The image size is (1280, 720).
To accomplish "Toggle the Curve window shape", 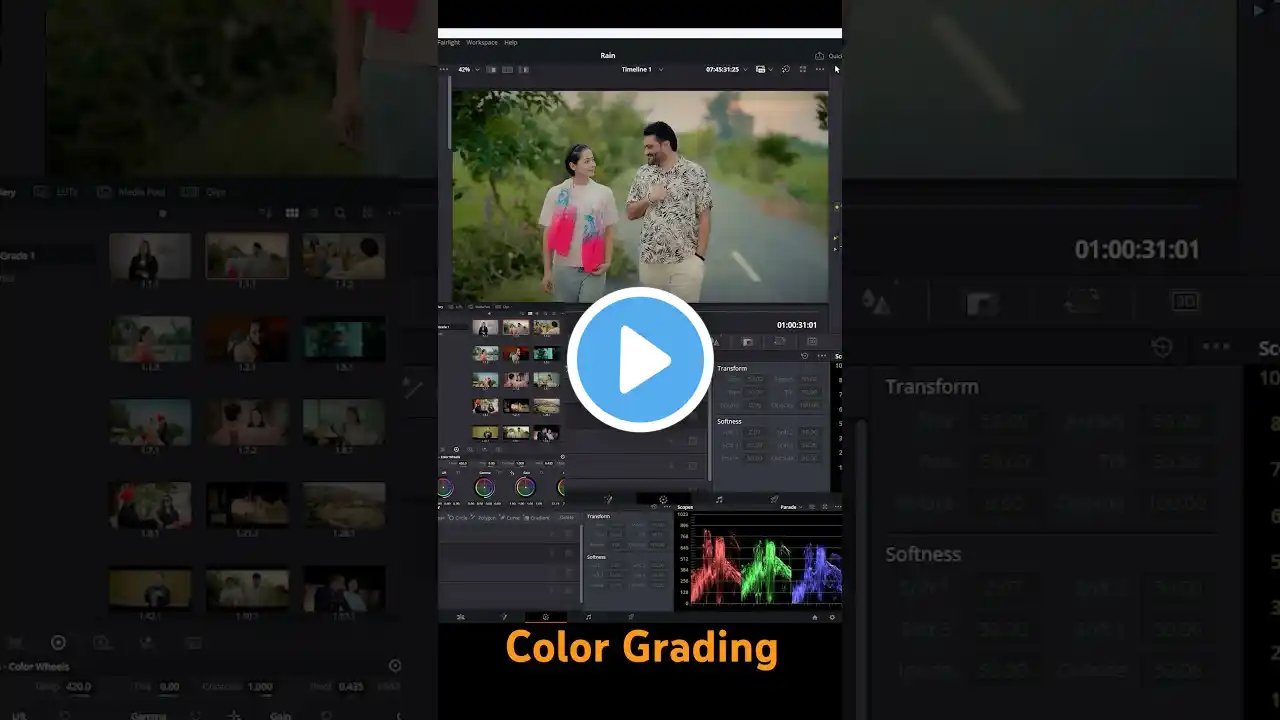I will point(511,518).
